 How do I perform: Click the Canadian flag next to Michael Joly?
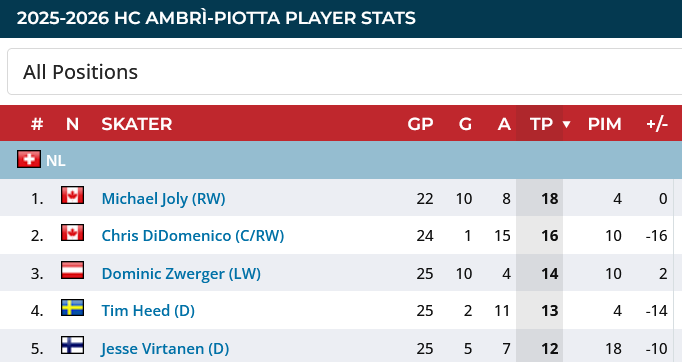click(x=73, y=195)
